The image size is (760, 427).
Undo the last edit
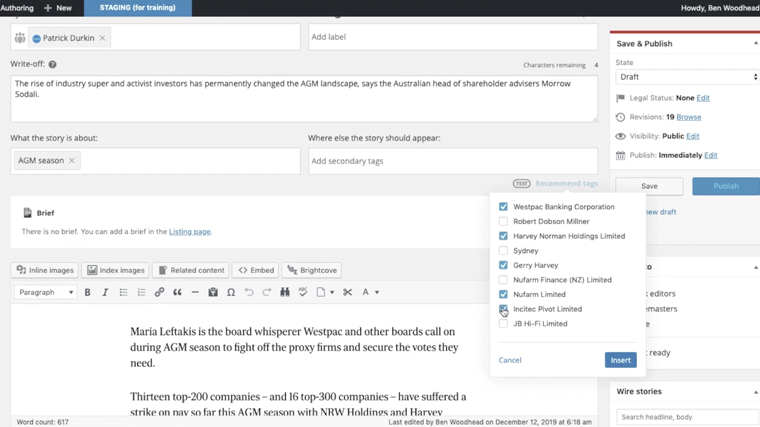249,292
